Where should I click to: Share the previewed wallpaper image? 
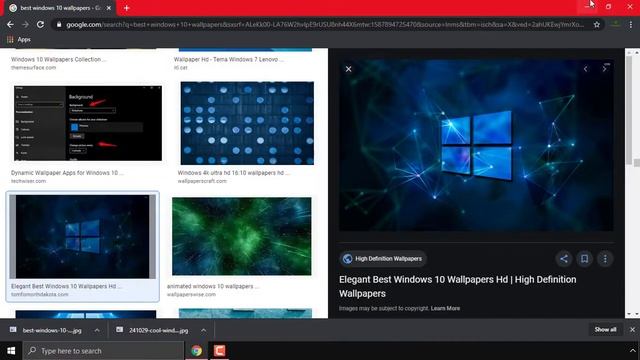click(564, 258)
